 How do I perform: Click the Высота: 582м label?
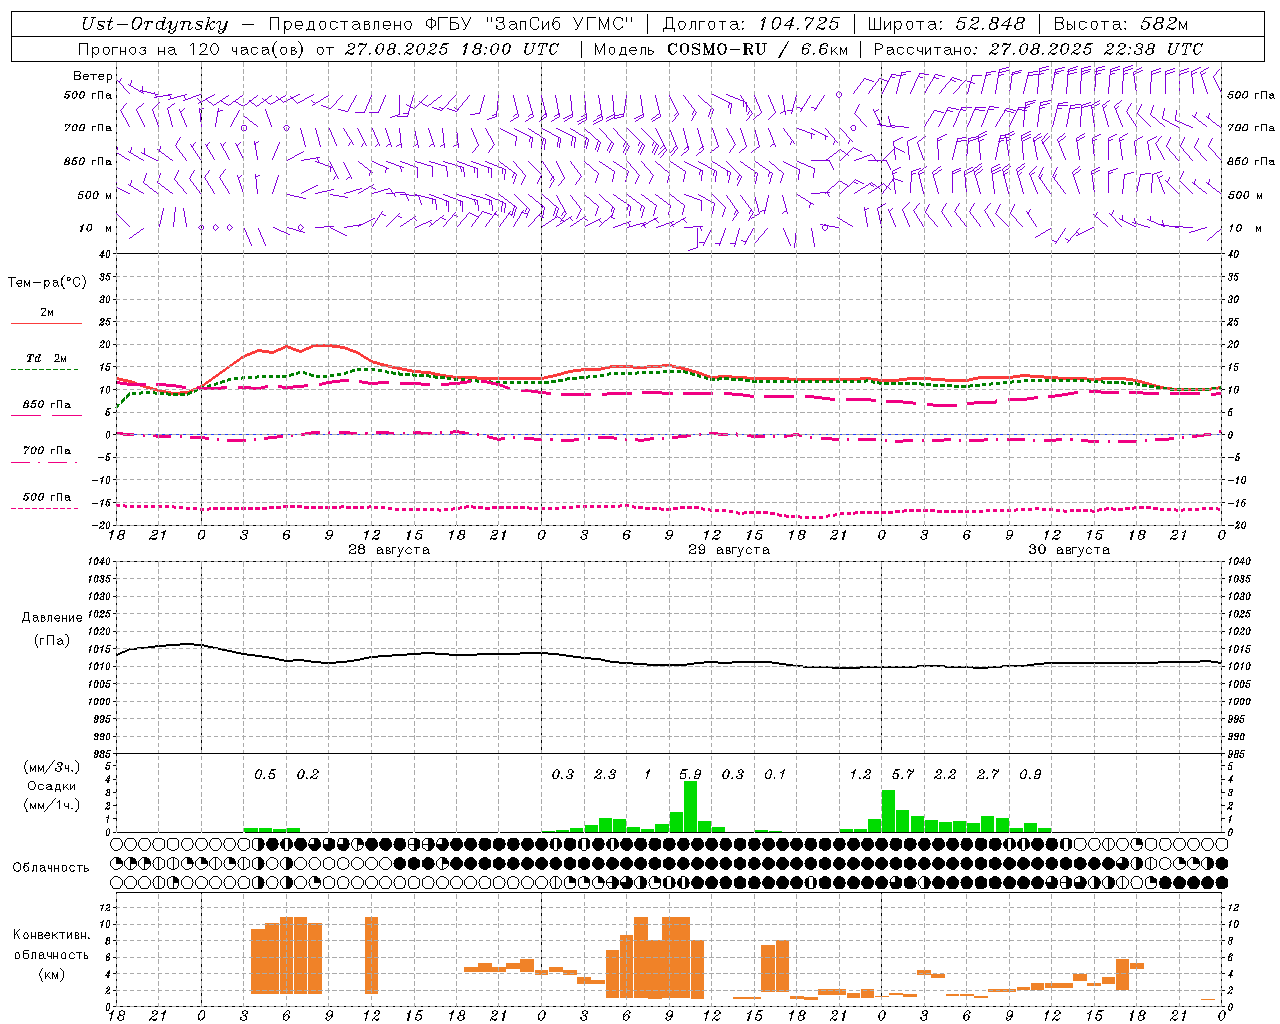click(1120, 24)
